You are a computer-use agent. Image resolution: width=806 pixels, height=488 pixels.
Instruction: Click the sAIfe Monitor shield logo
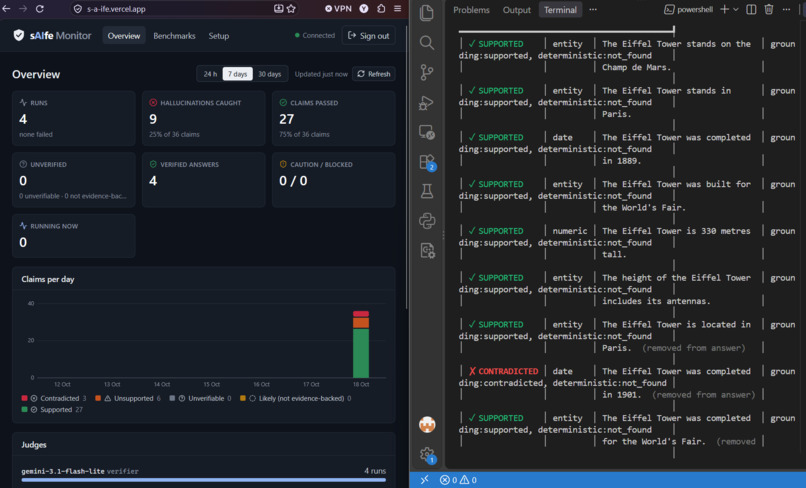(x=19, y=35)
